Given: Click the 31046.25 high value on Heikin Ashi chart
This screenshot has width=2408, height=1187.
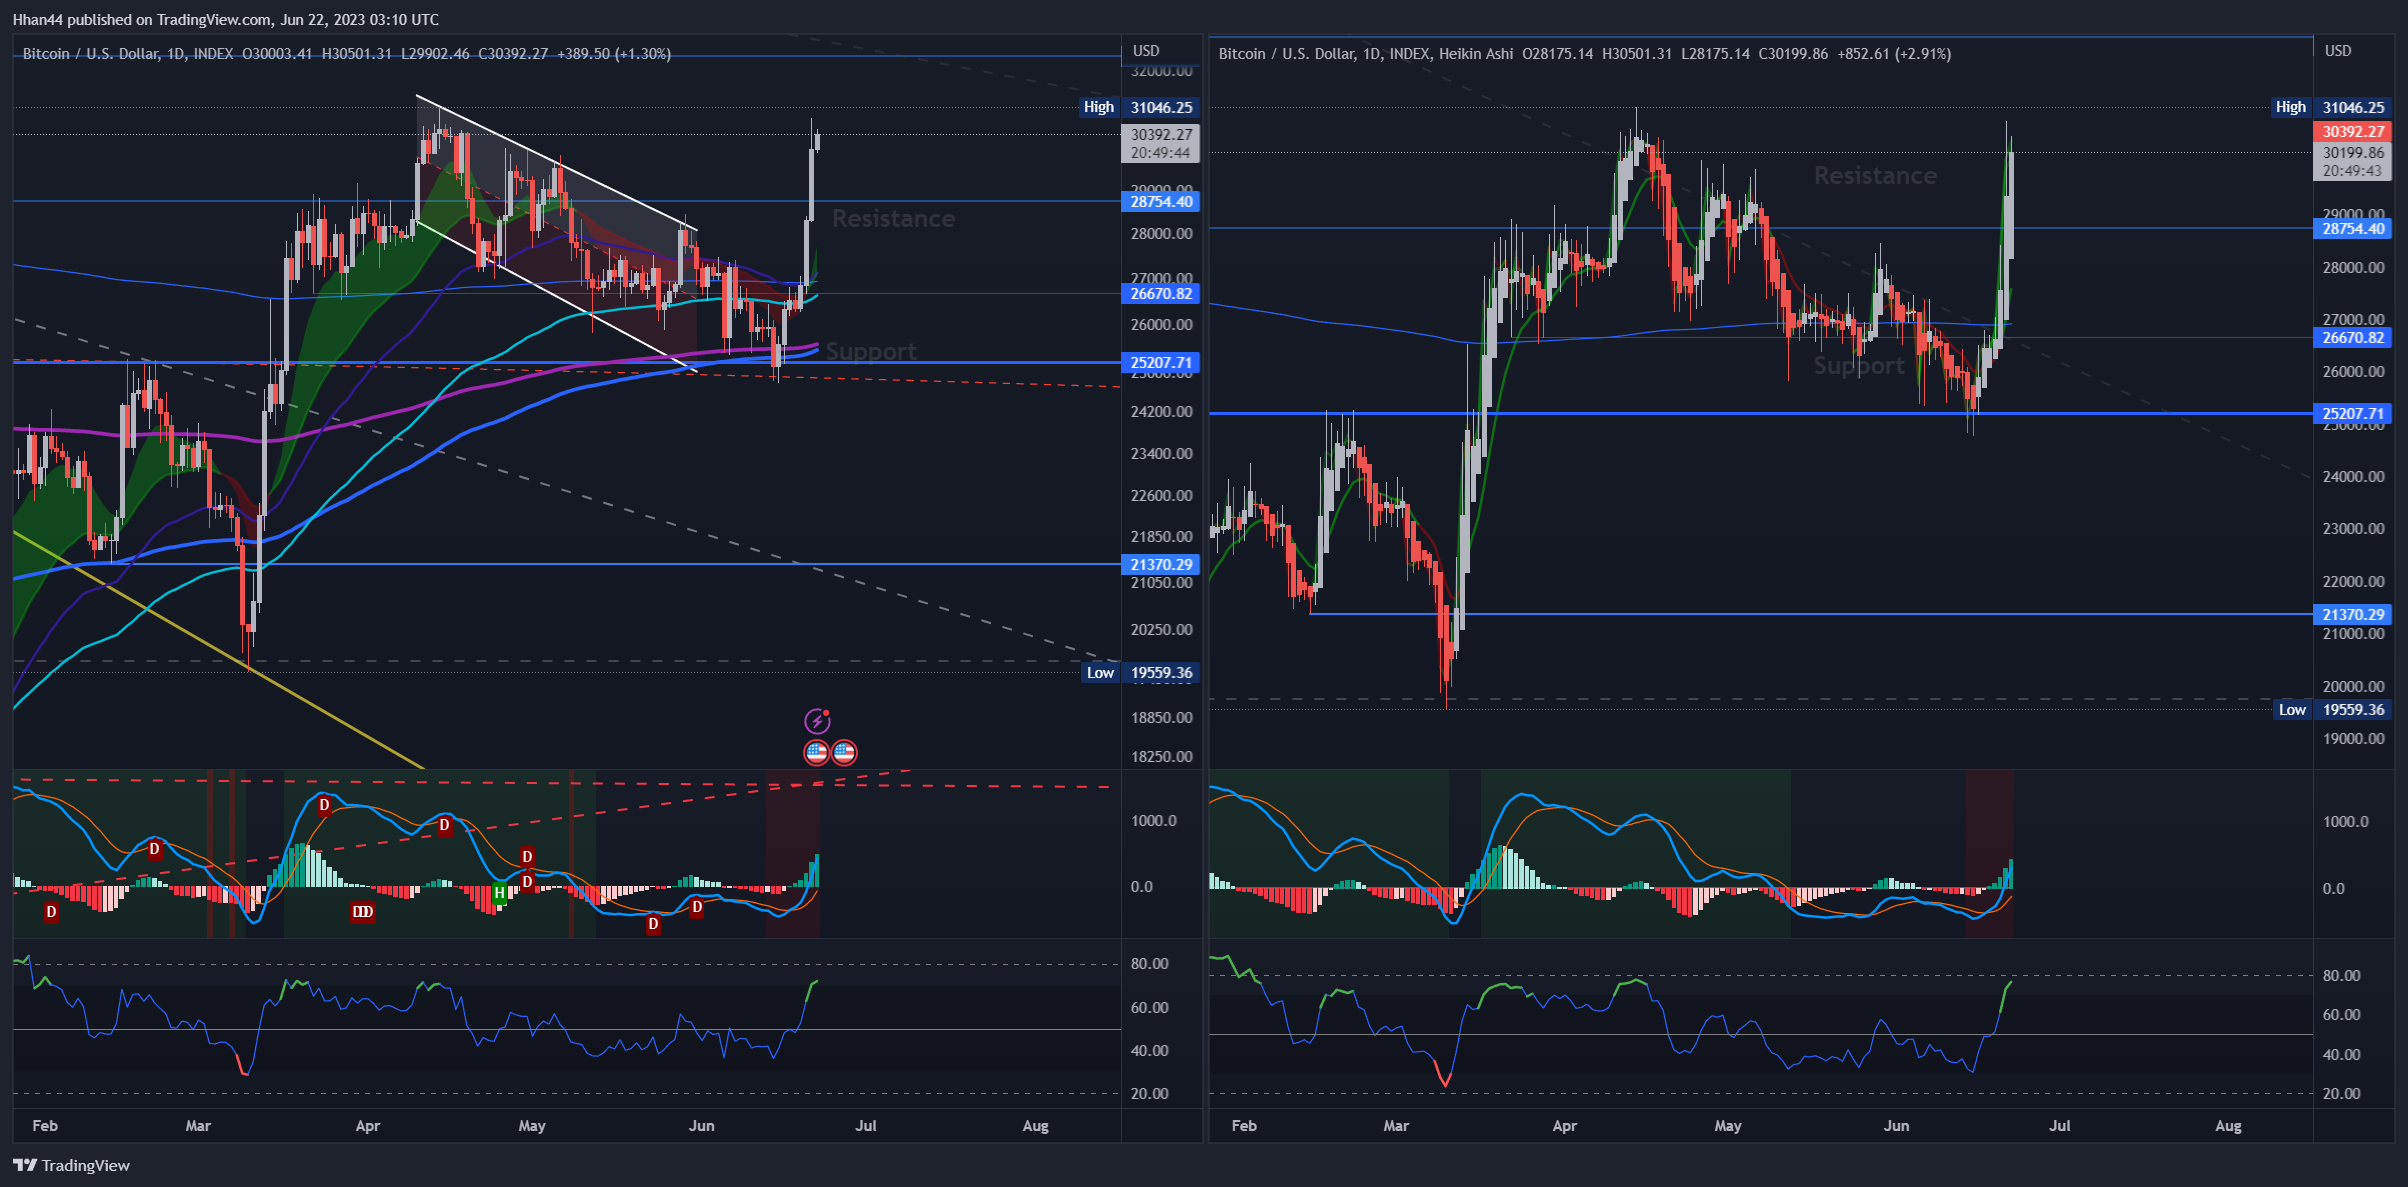Looking at the screenshot, I should click(x=2353, y=107).
